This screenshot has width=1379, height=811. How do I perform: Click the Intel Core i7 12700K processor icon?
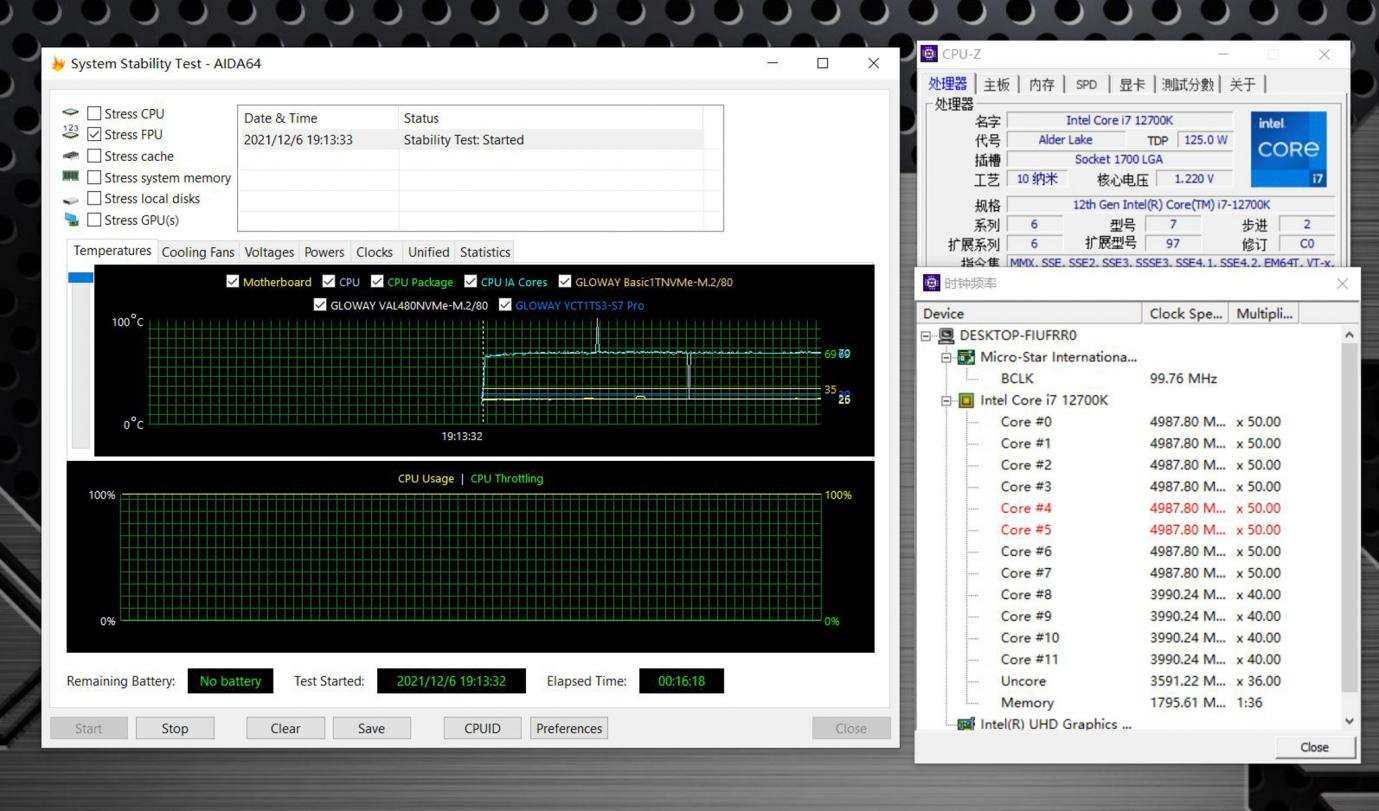(x=966, y=400)
